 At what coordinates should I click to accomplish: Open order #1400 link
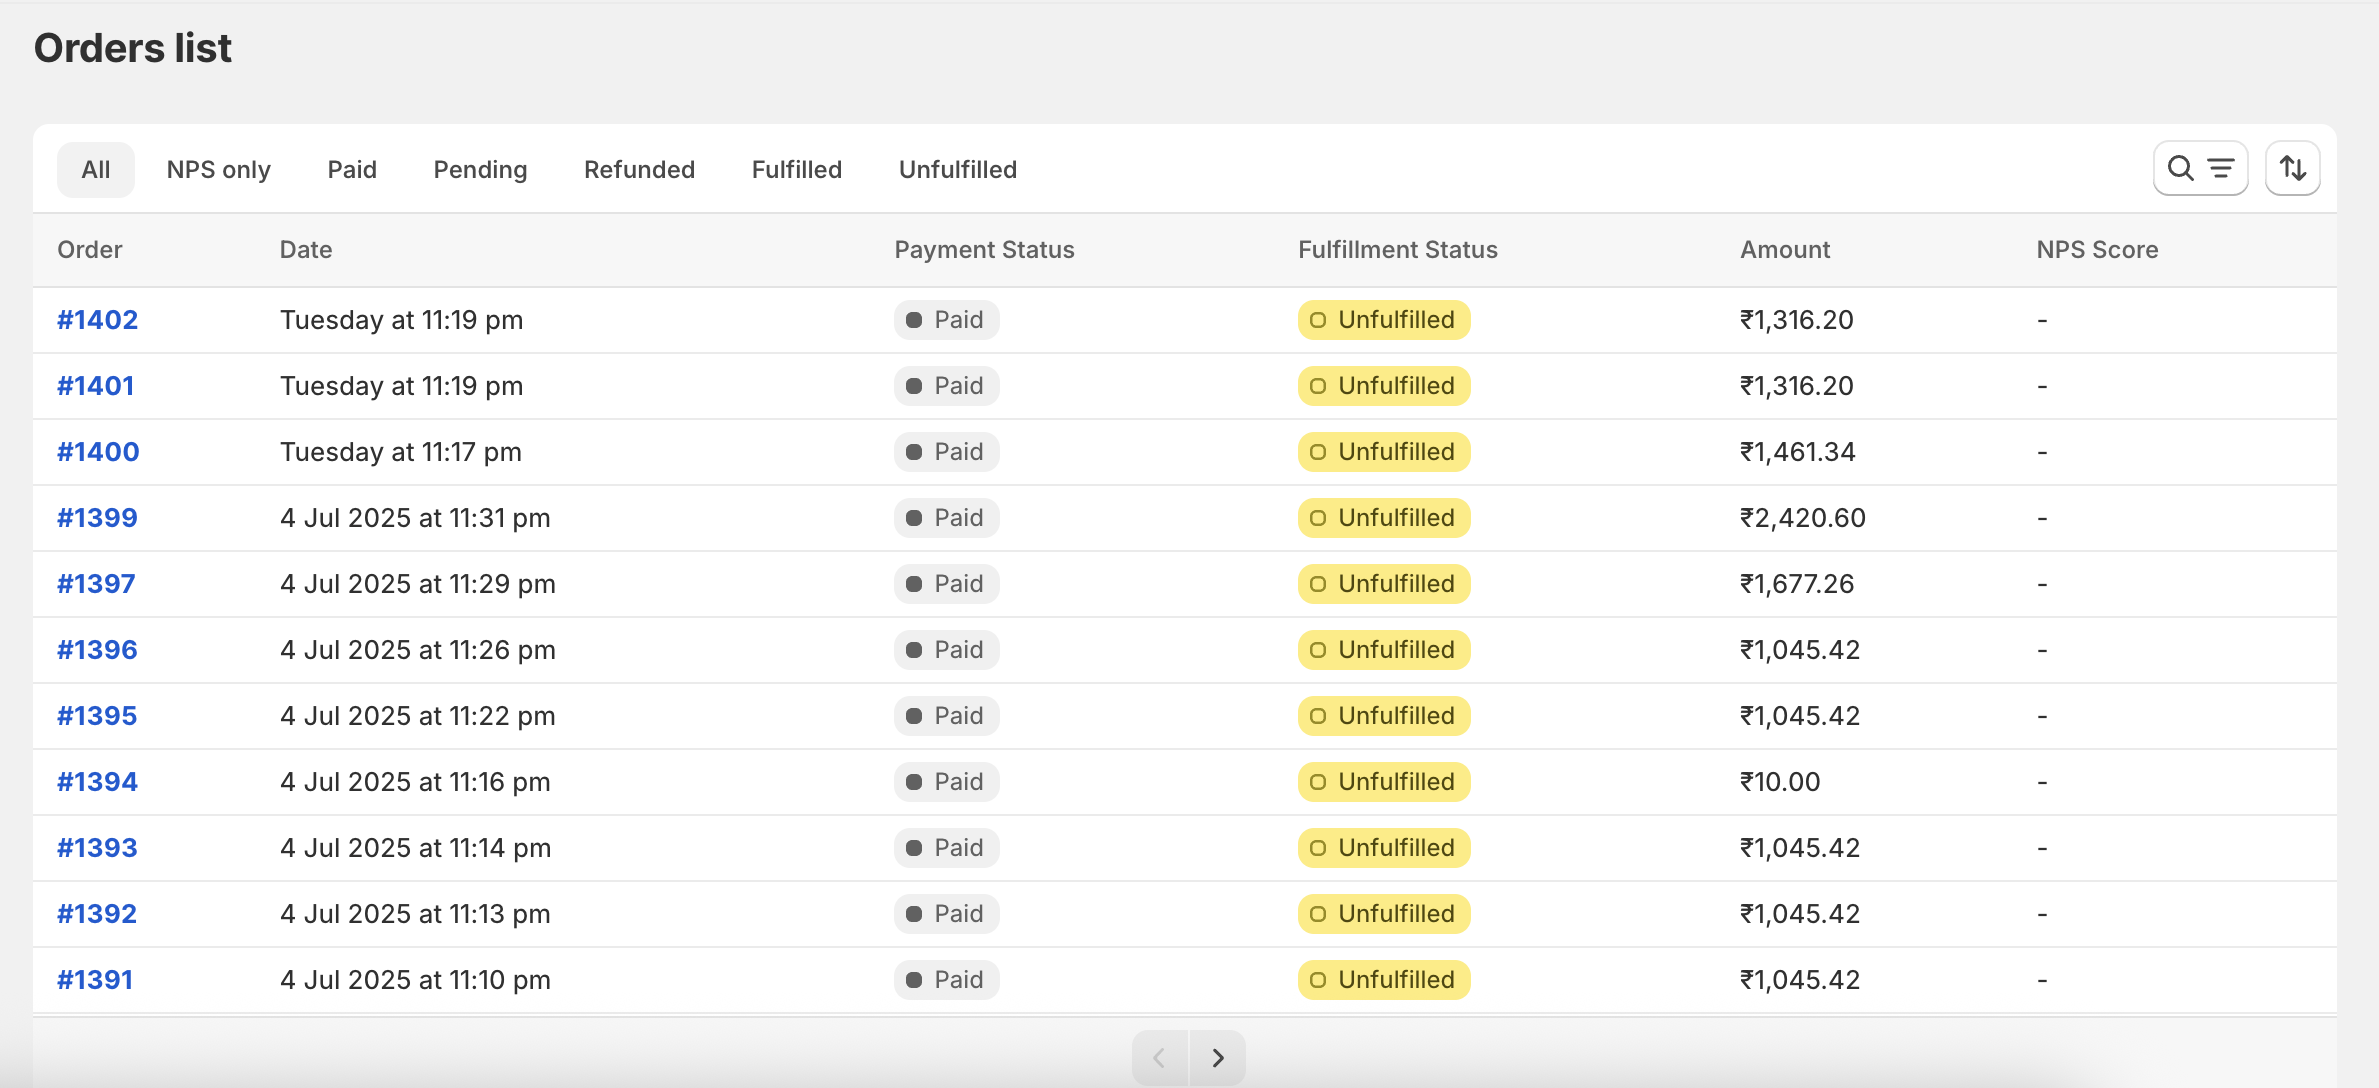click(x=98, y=452)
